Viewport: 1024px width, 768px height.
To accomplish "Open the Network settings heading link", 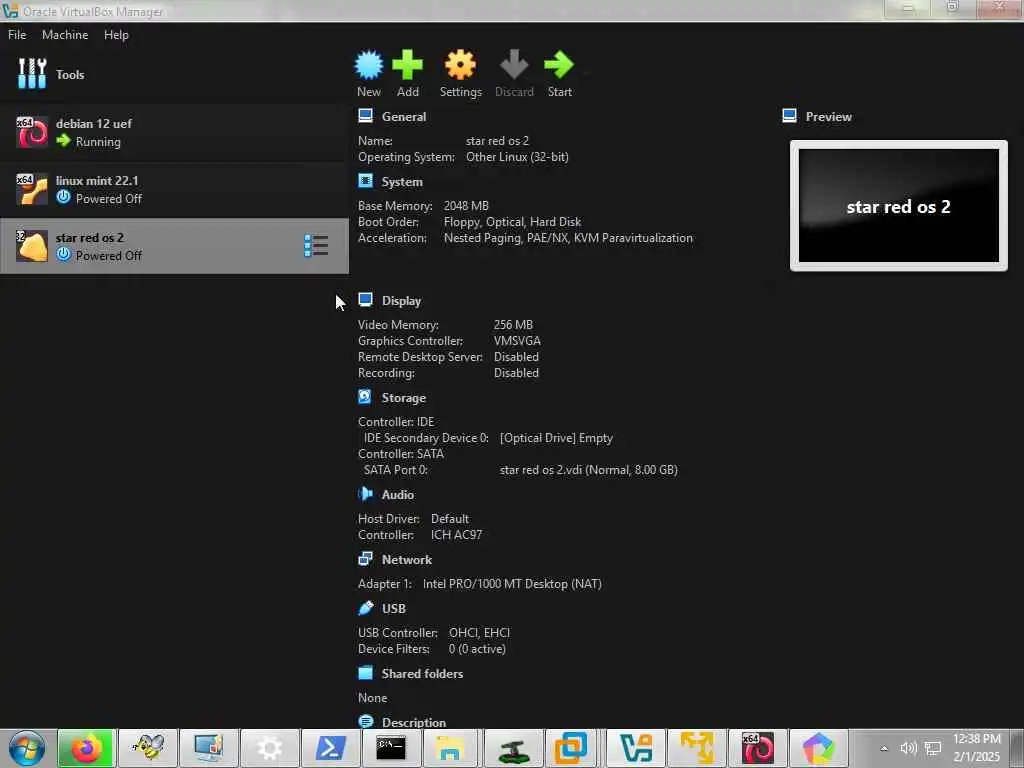I will (406, 560).
